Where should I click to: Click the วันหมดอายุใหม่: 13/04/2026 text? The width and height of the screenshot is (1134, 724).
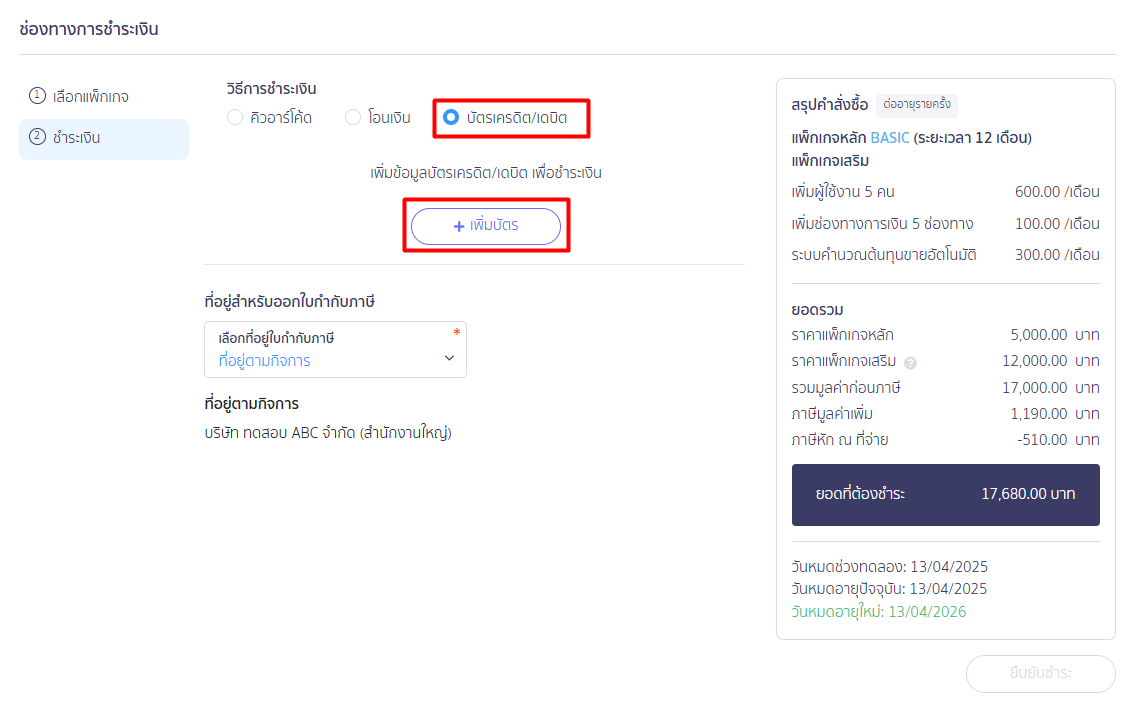tap(879, 612)
